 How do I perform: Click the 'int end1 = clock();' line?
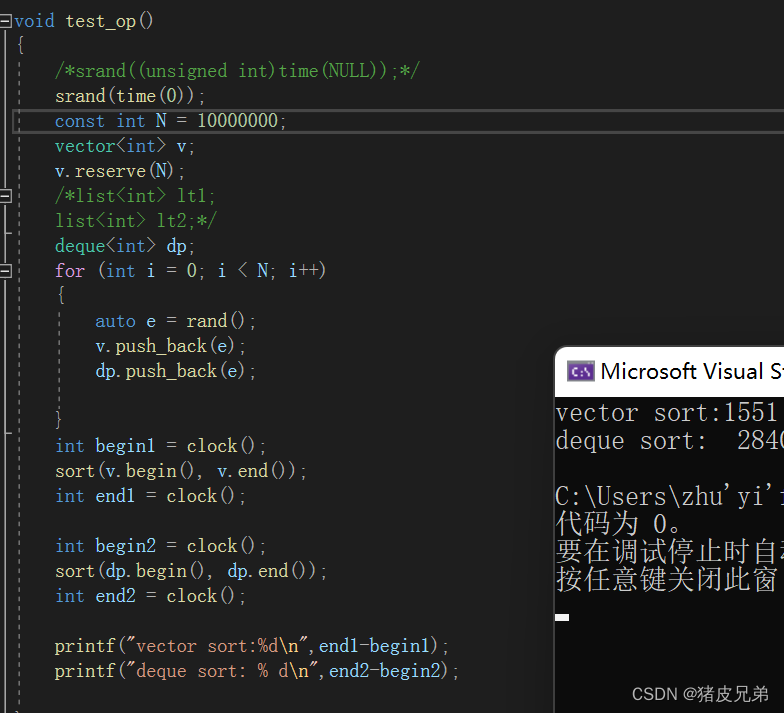pyautogui.click(x=150, y=496)
